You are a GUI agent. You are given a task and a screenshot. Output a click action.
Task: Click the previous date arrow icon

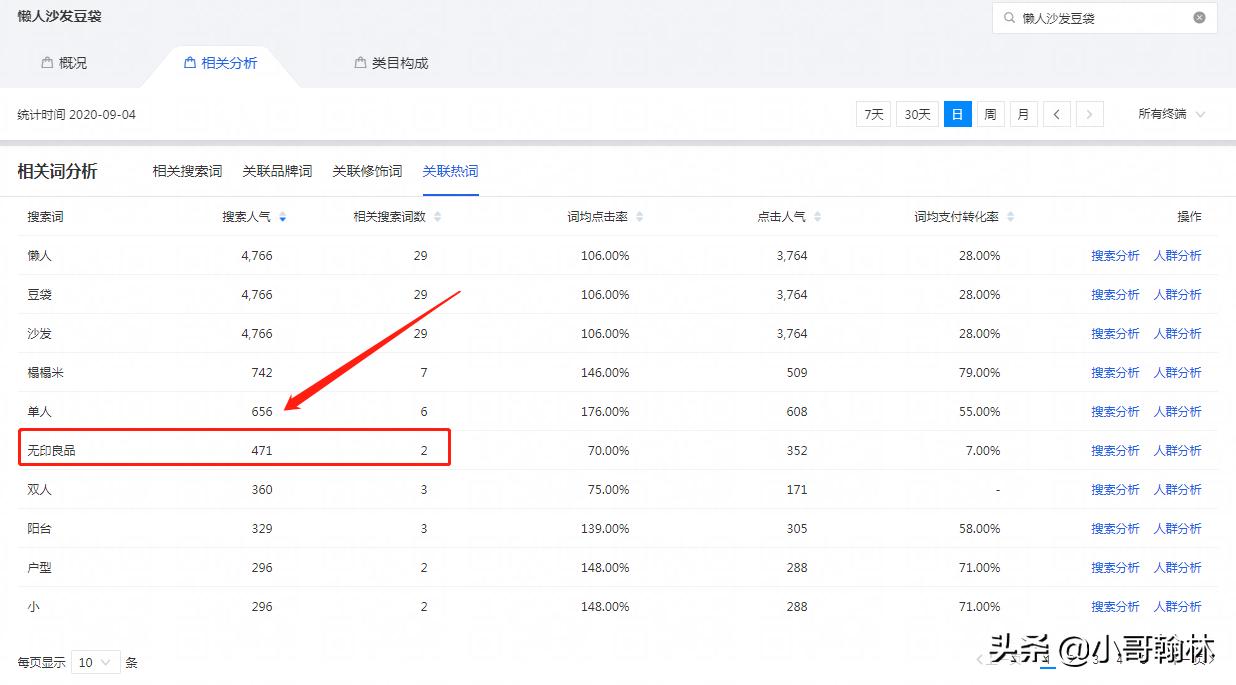tap(1057, 114)
